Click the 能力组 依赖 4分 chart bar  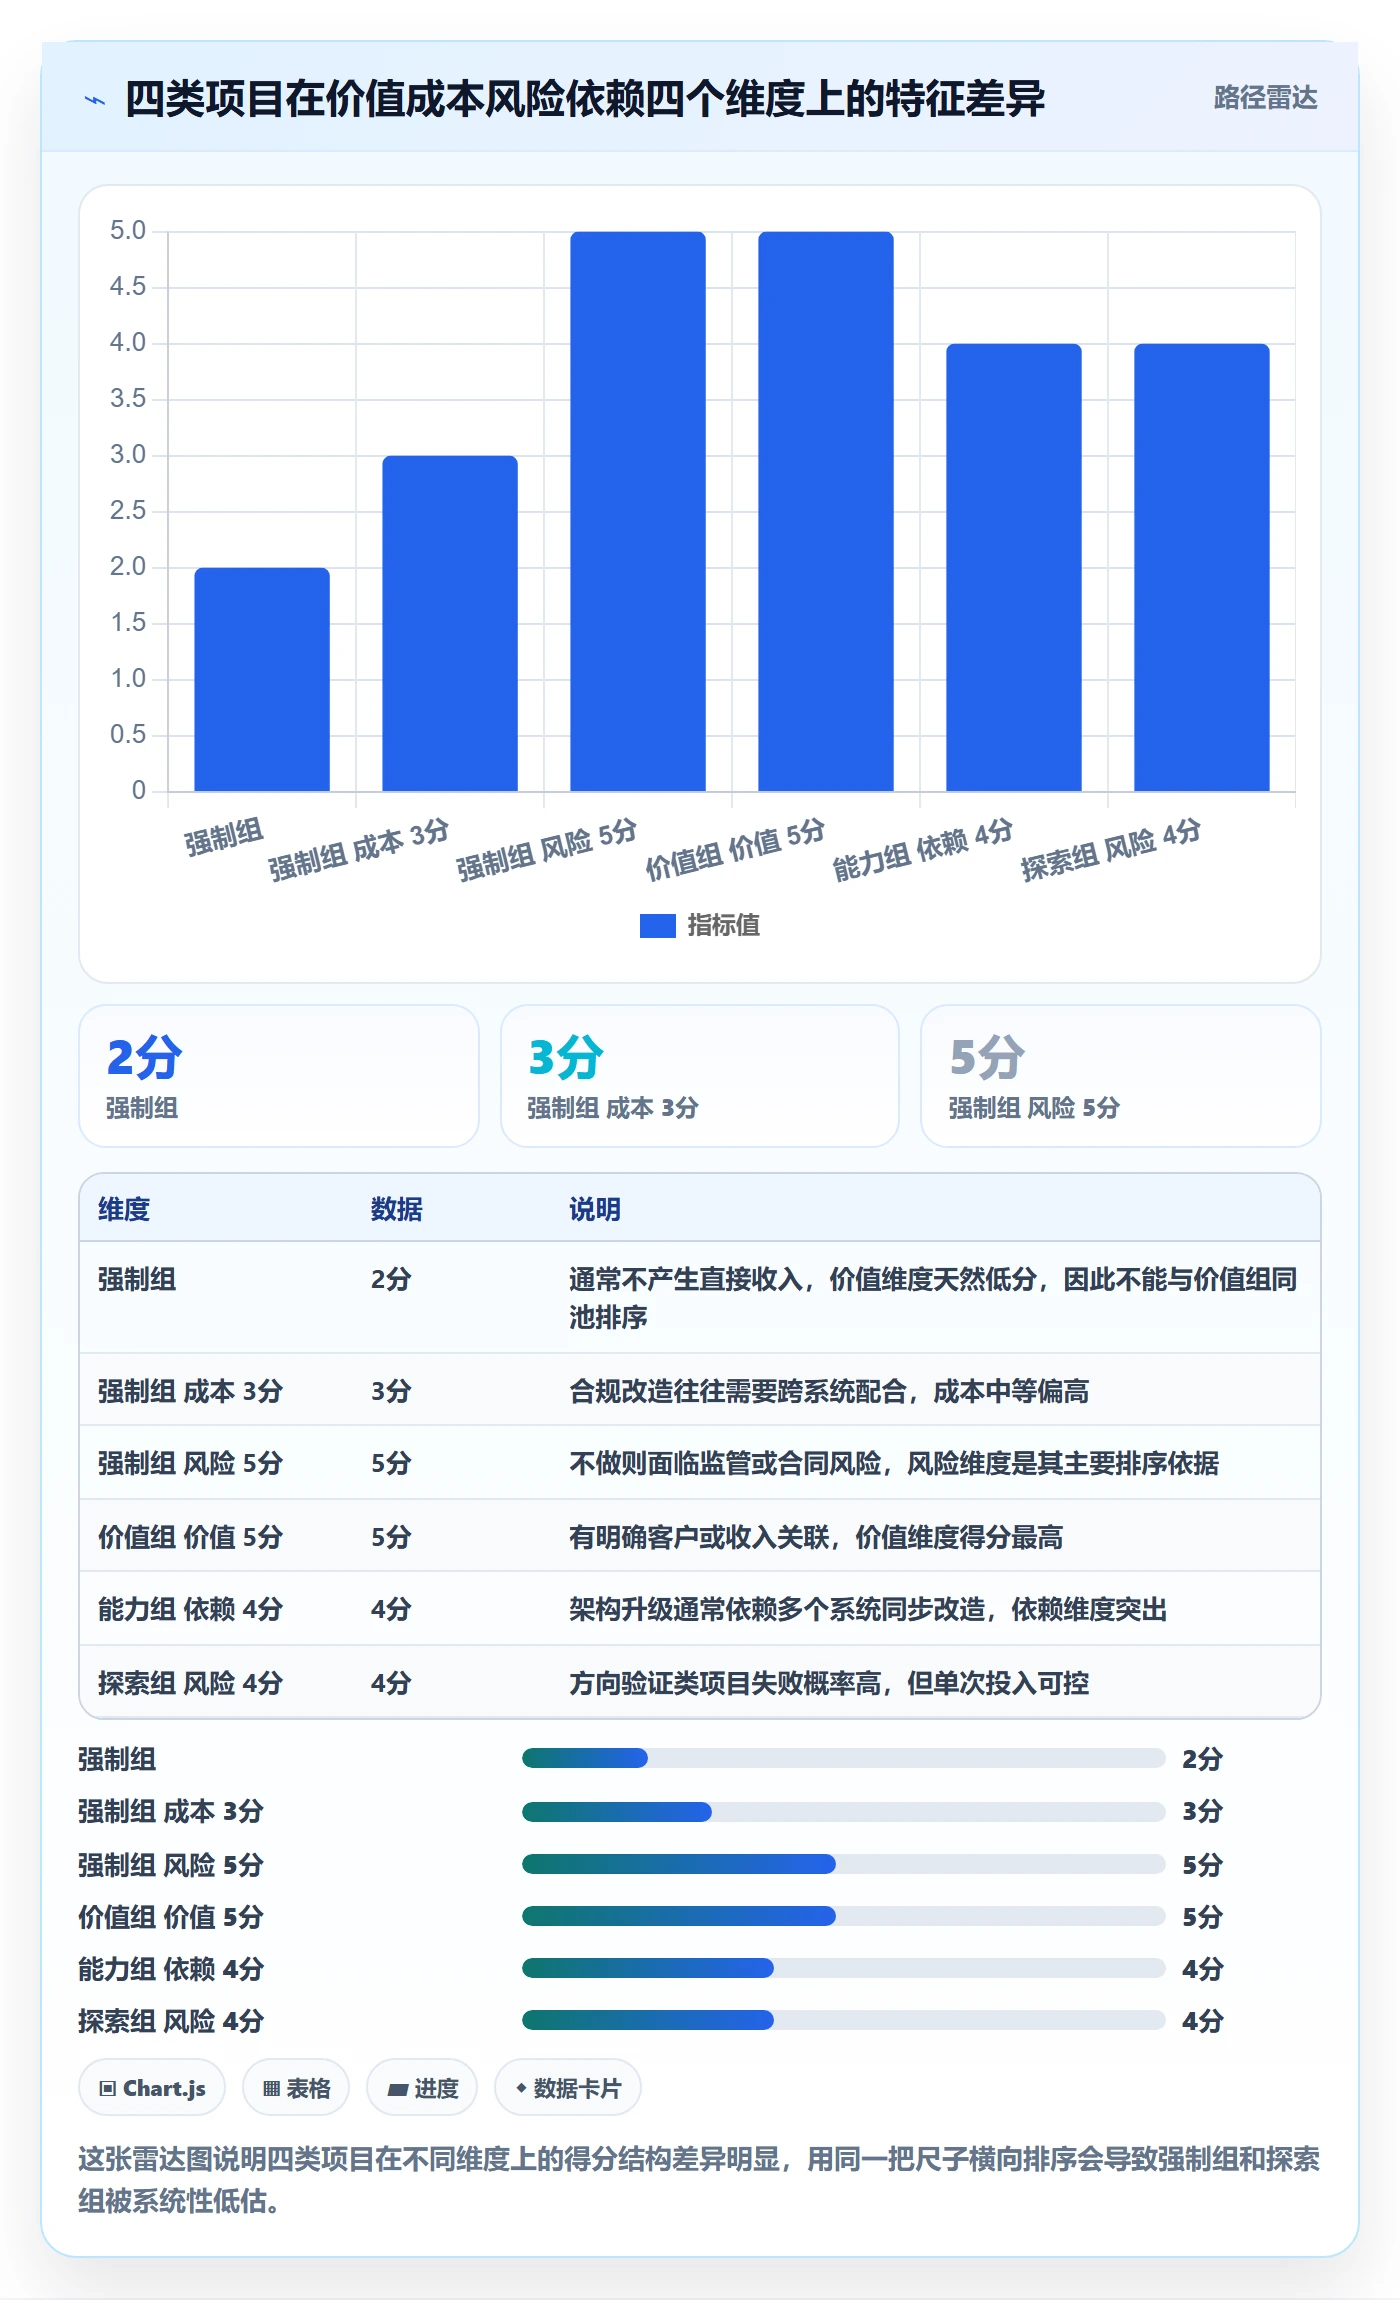point(1014,568)
